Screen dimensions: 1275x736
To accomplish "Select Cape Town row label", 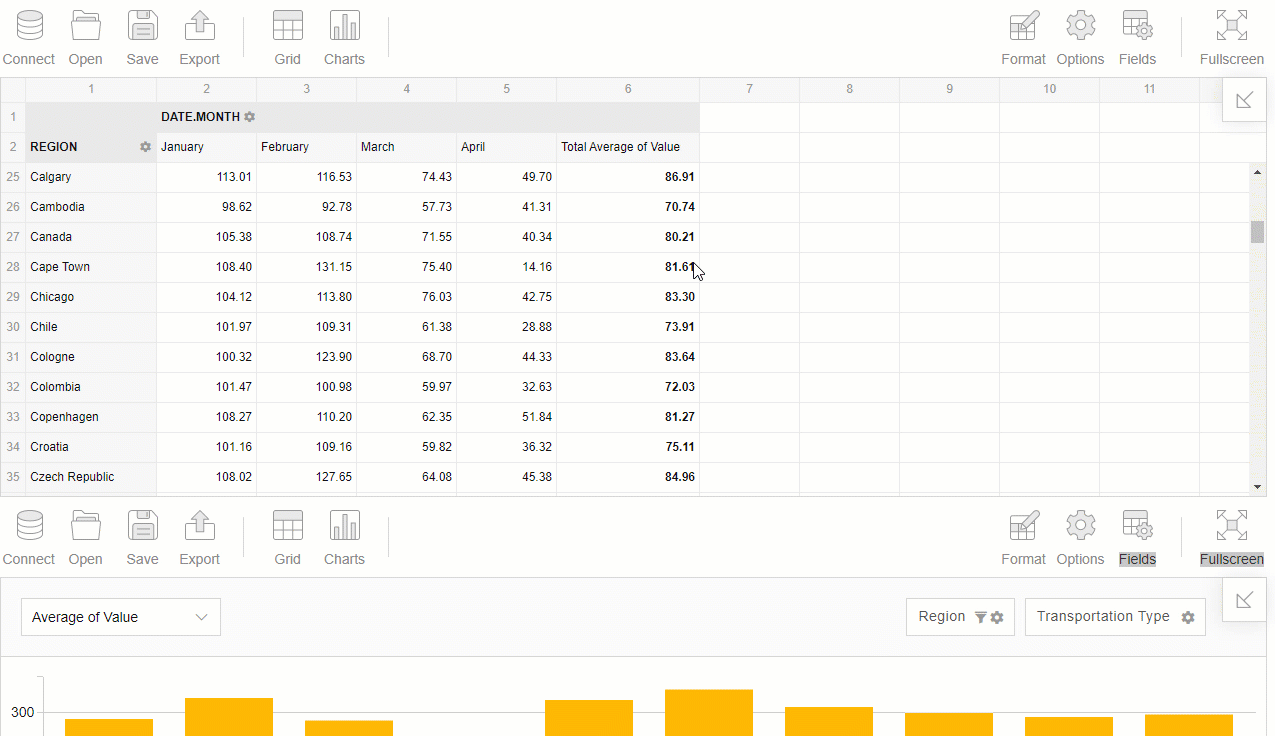I will tap(60, 267).
